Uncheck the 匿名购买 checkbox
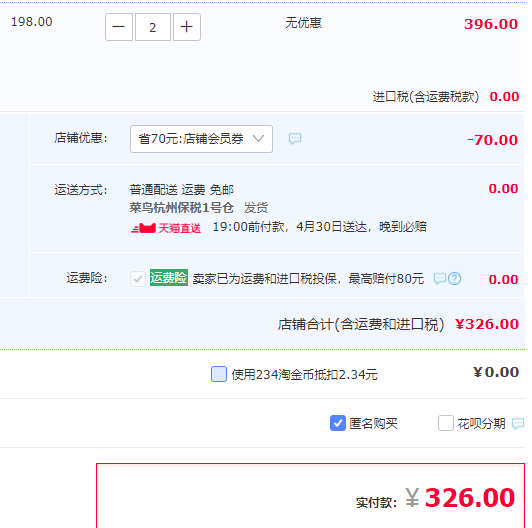This screenshot has height=528, width=532. click(x=338, y=423)
